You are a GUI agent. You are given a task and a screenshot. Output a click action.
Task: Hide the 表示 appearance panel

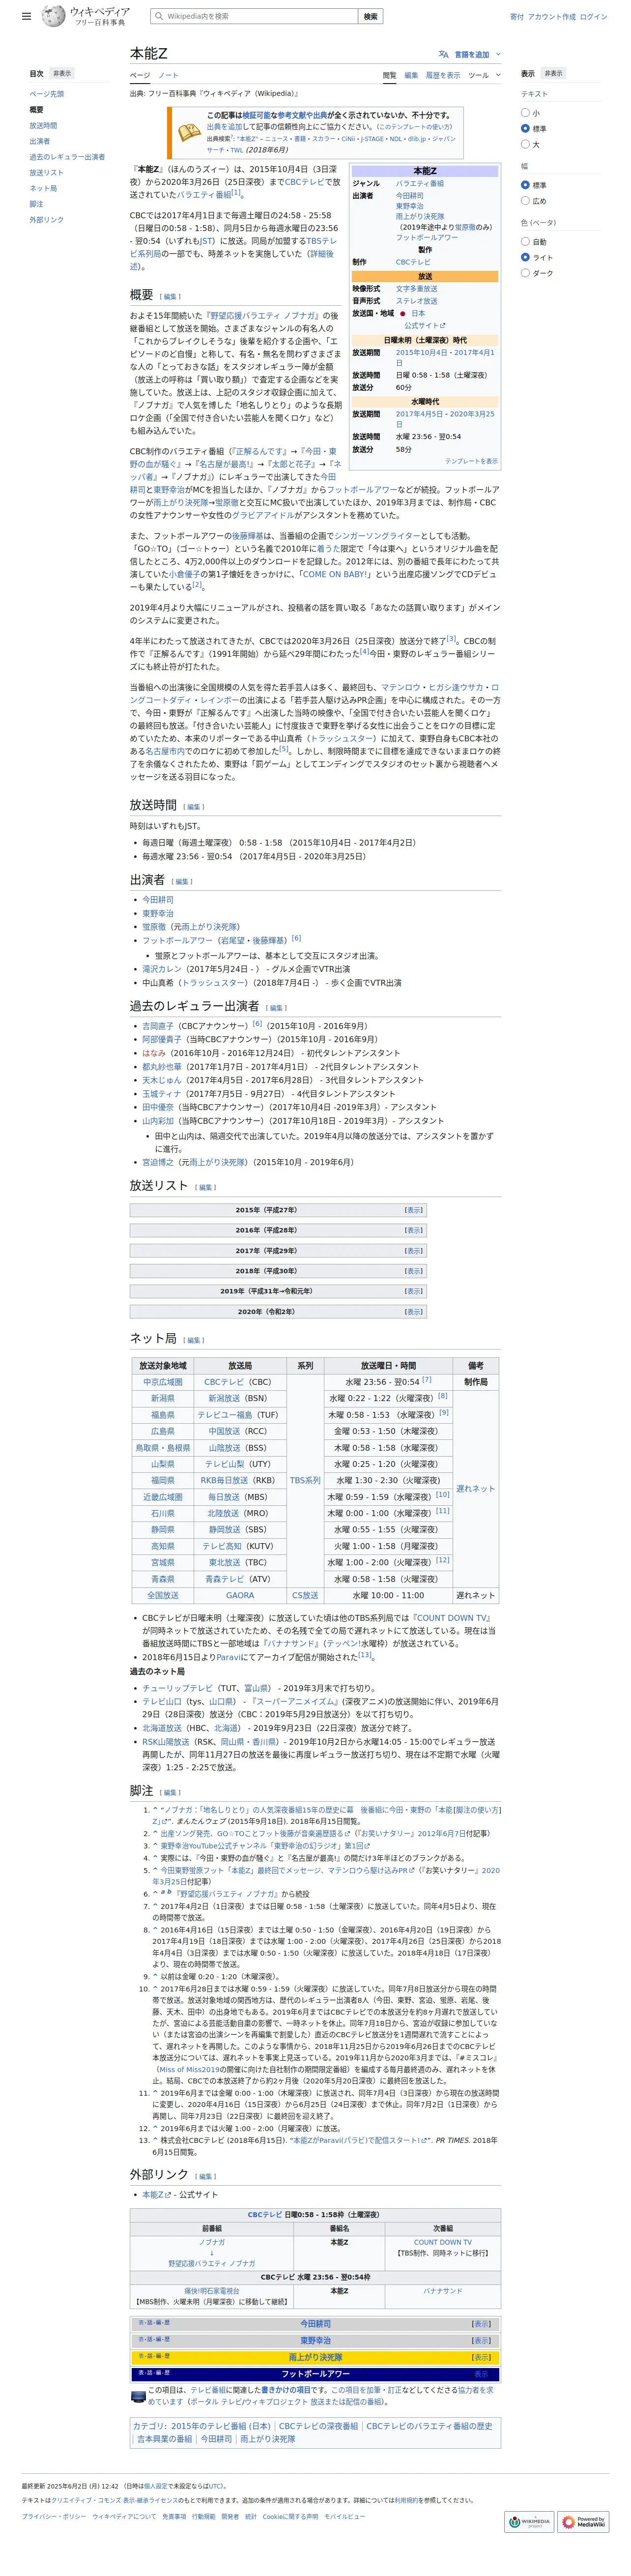[553, 73]
